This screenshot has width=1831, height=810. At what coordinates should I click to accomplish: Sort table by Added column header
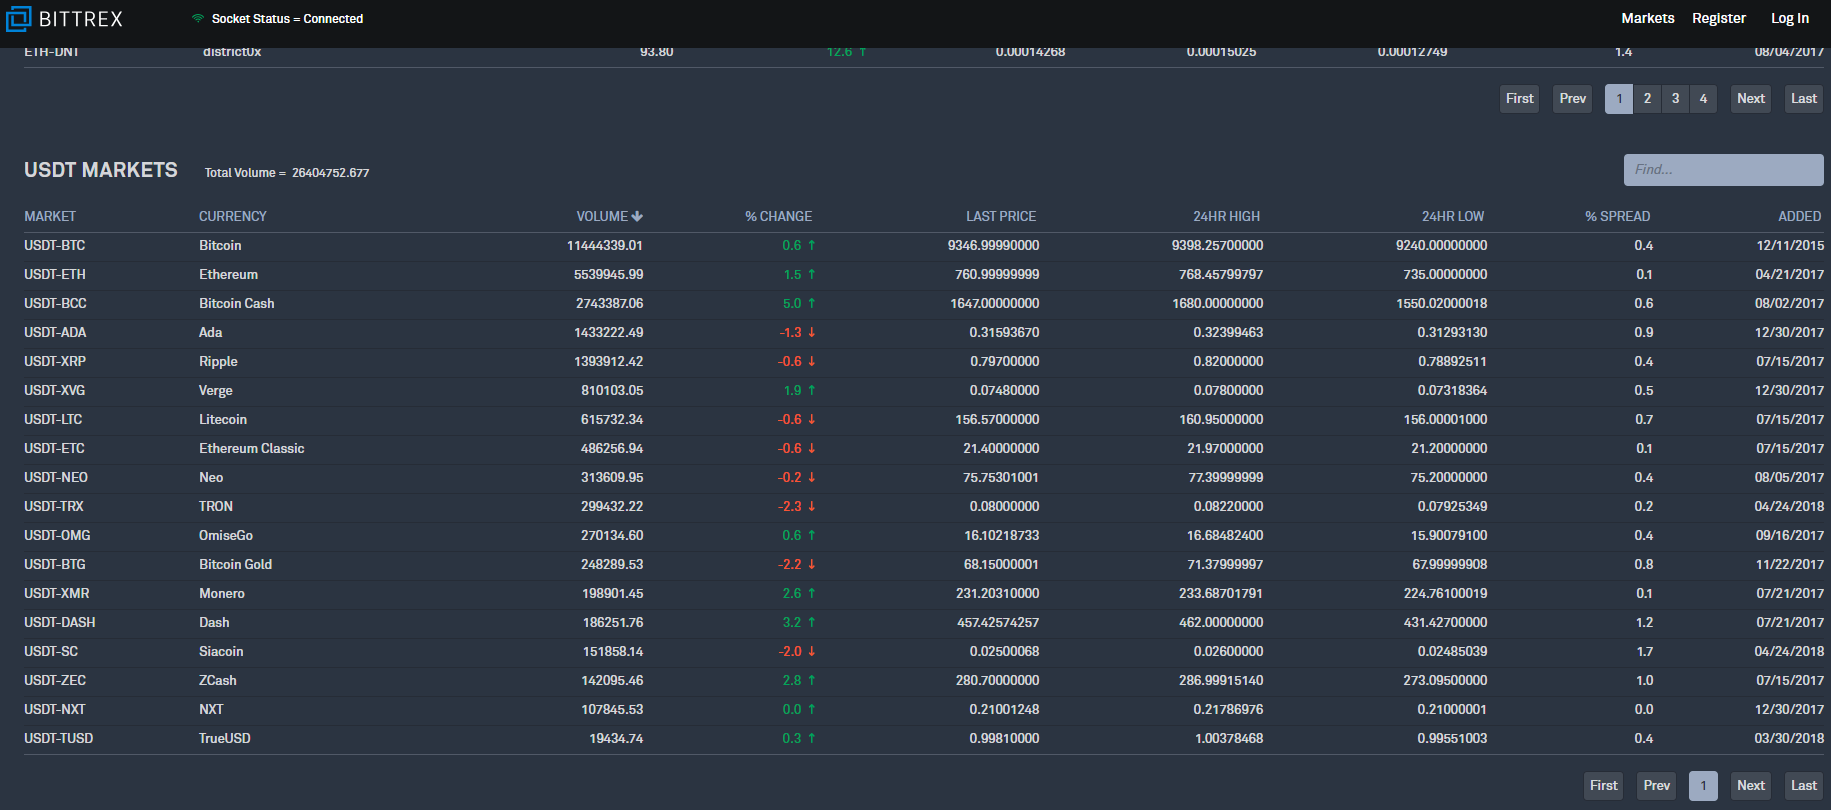pos(1799,216)
